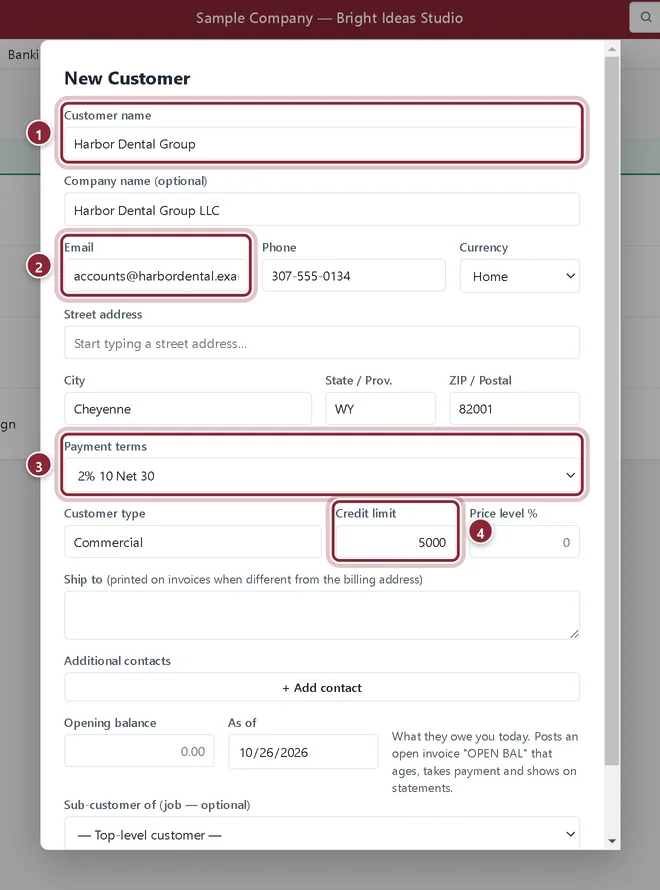Open the Payment terms dropdown
This screenshot has height=890, width=660.
point(322,476)
